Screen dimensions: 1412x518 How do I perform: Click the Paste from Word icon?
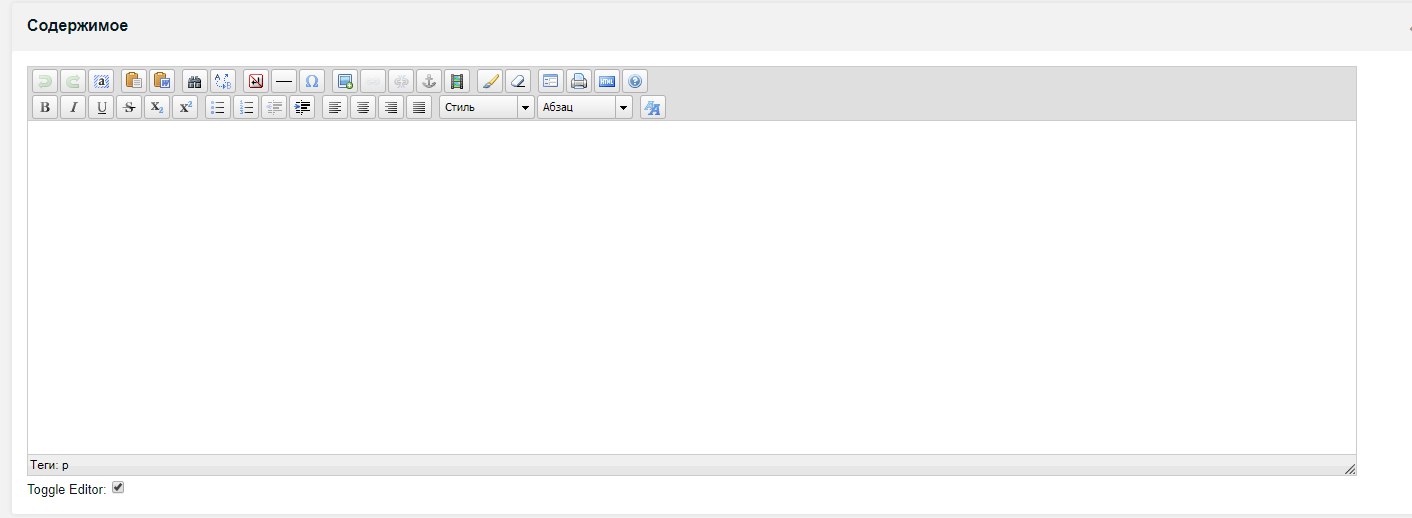[x=162, y=81]
